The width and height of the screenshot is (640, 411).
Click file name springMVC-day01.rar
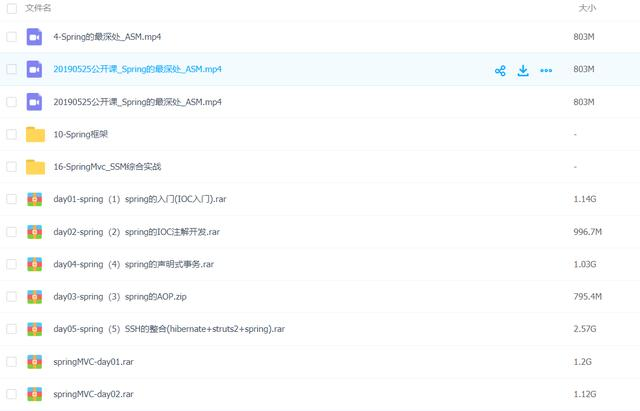point(93,362)
